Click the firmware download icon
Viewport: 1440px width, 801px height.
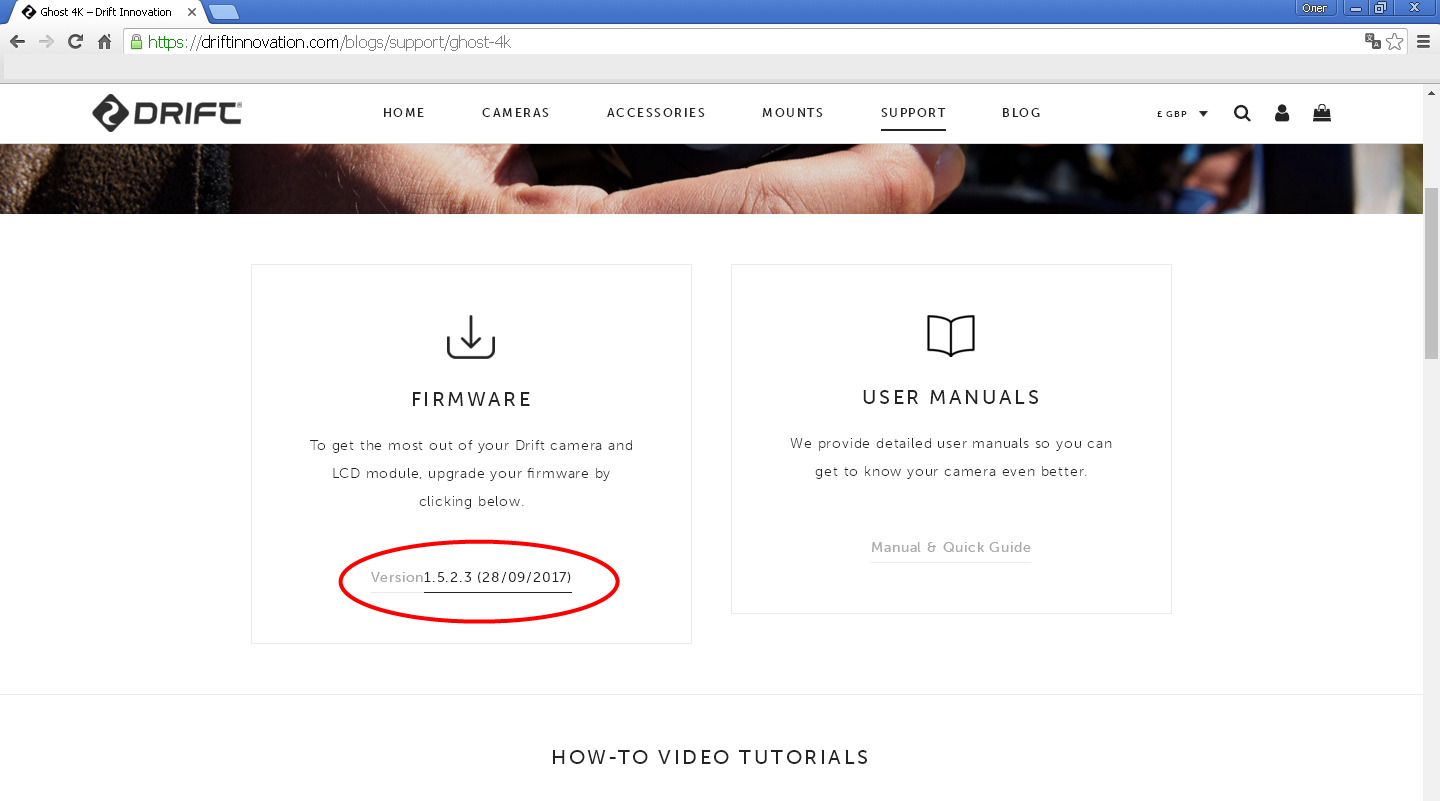pos(471,337)
